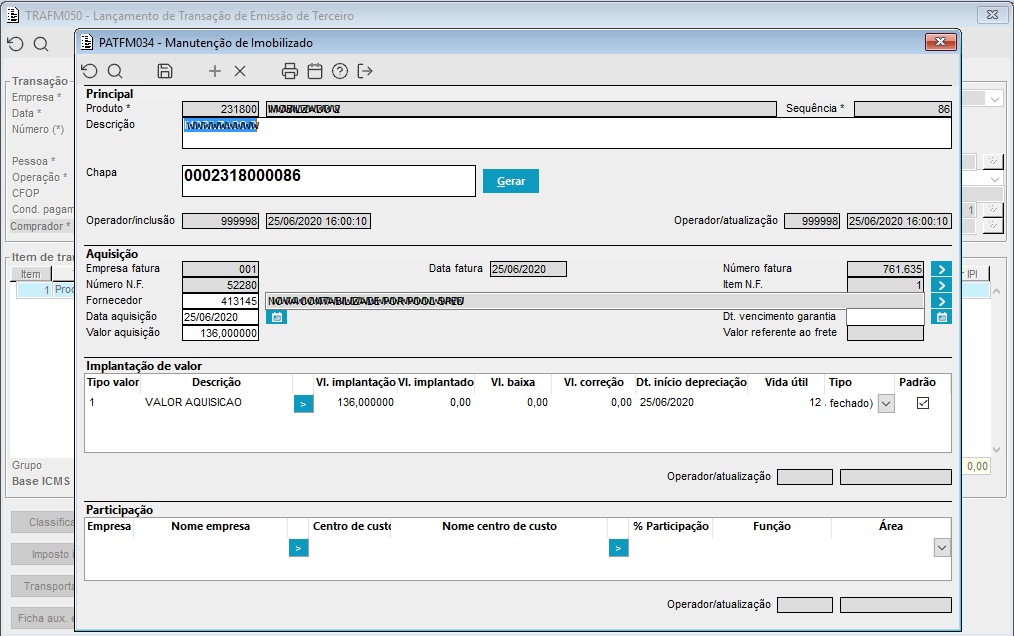Click the VALOR AQUISICAO description cell
Viewport: 1014px width, 636px height.
193,402
